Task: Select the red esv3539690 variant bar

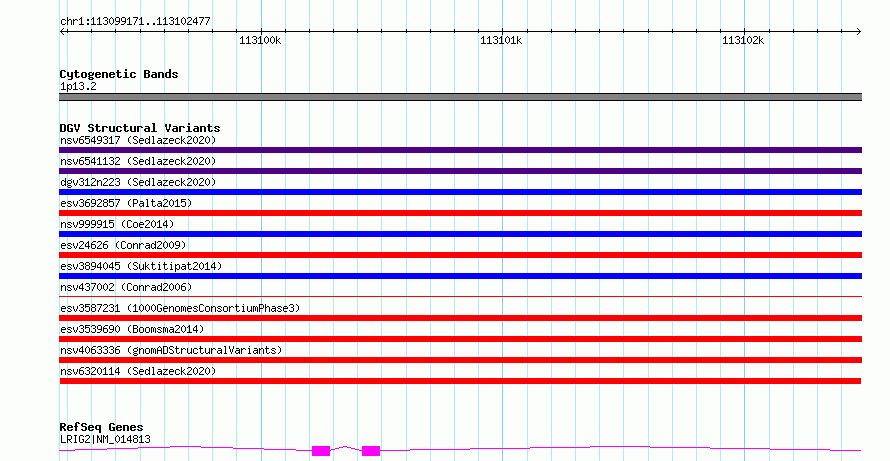Action: pos(460,339)
